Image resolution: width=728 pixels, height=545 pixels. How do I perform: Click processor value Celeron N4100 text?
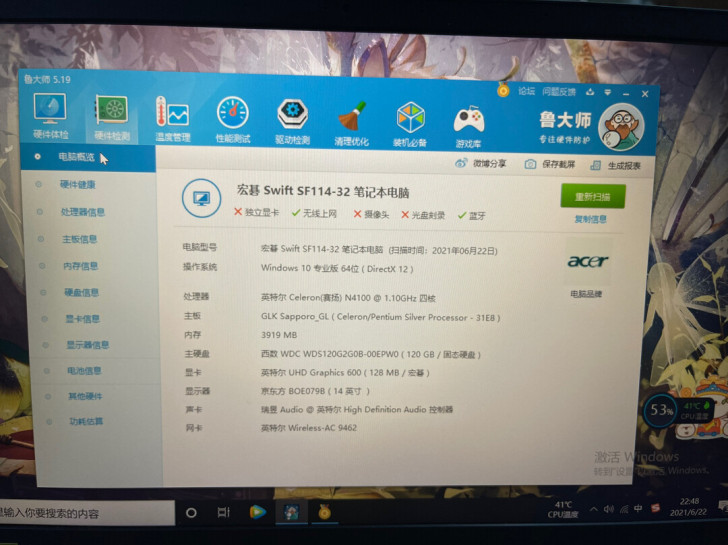tap(348, 298)
